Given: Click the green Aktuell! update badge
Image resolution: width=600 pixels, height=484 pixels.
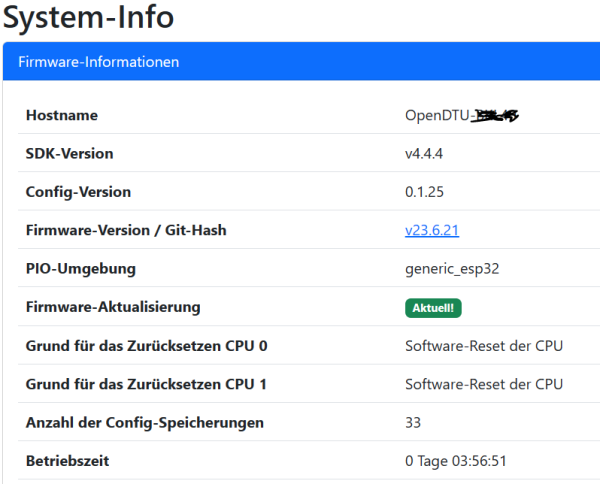Looking at the screenshot, I should click(x=433, y=308).
